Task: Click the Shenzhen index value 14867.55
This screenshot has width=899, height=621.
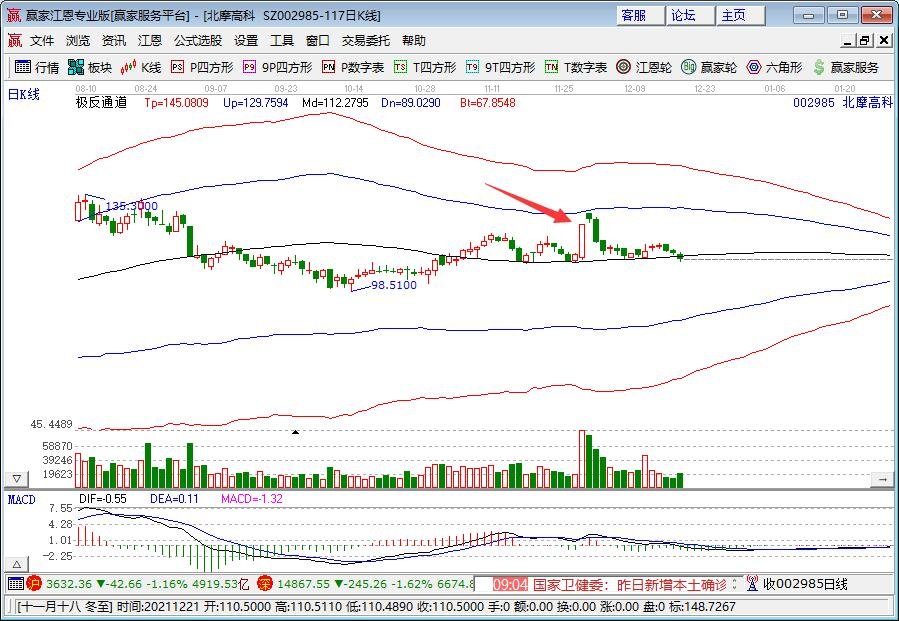Action: 303,584
